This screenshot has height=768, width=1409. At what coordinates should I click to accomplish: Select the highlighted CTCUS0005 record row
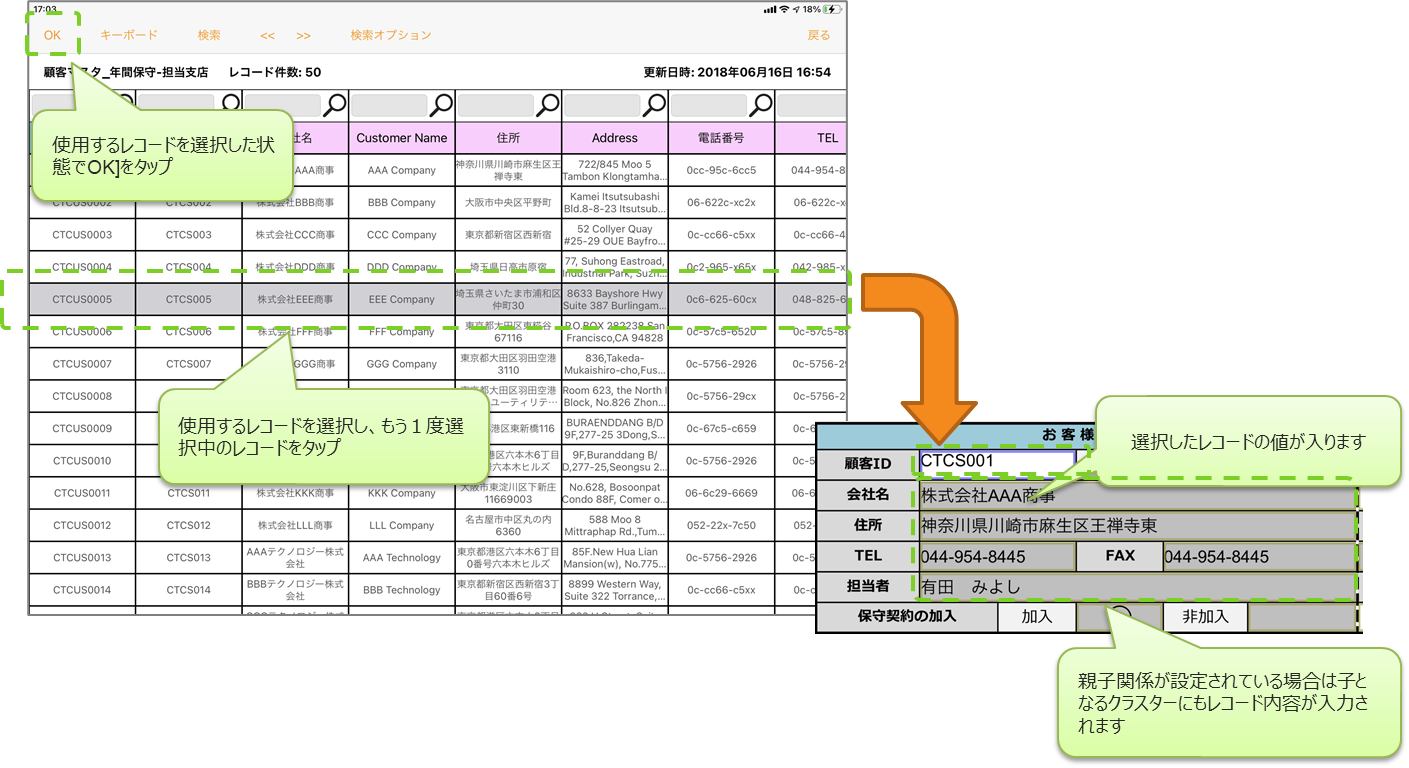point(82,299)
